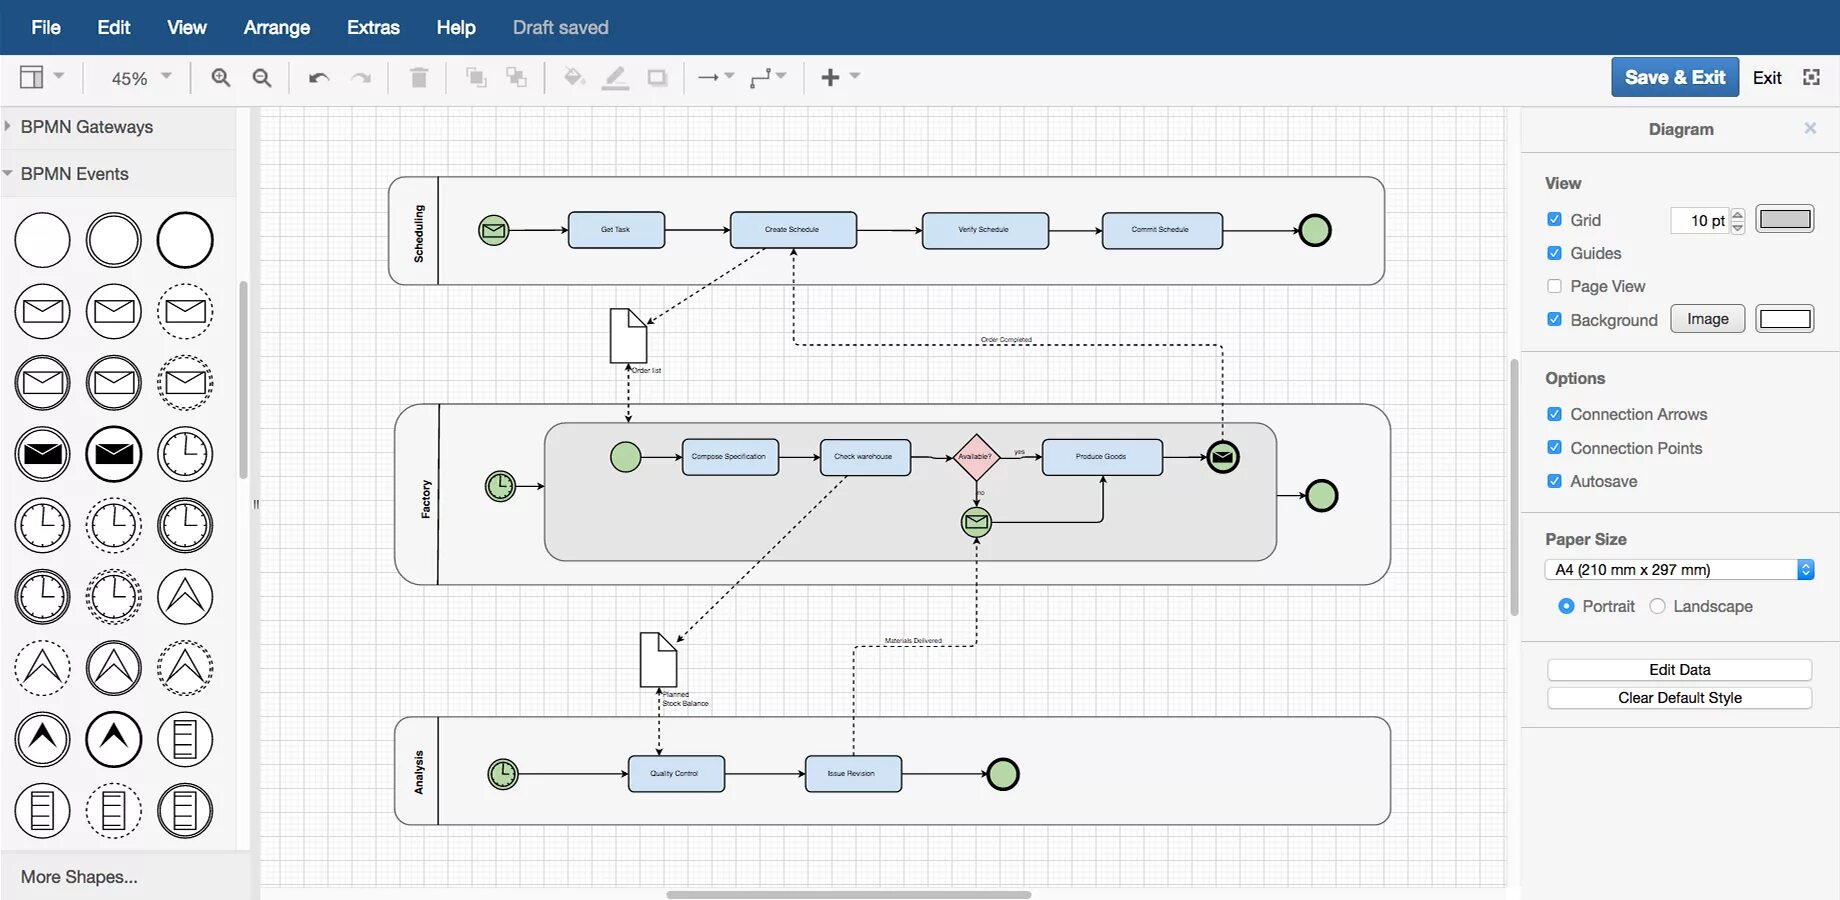This screenshot has width=1840, height=900.
Task: Open the File menu
Action: pos(46,27)
